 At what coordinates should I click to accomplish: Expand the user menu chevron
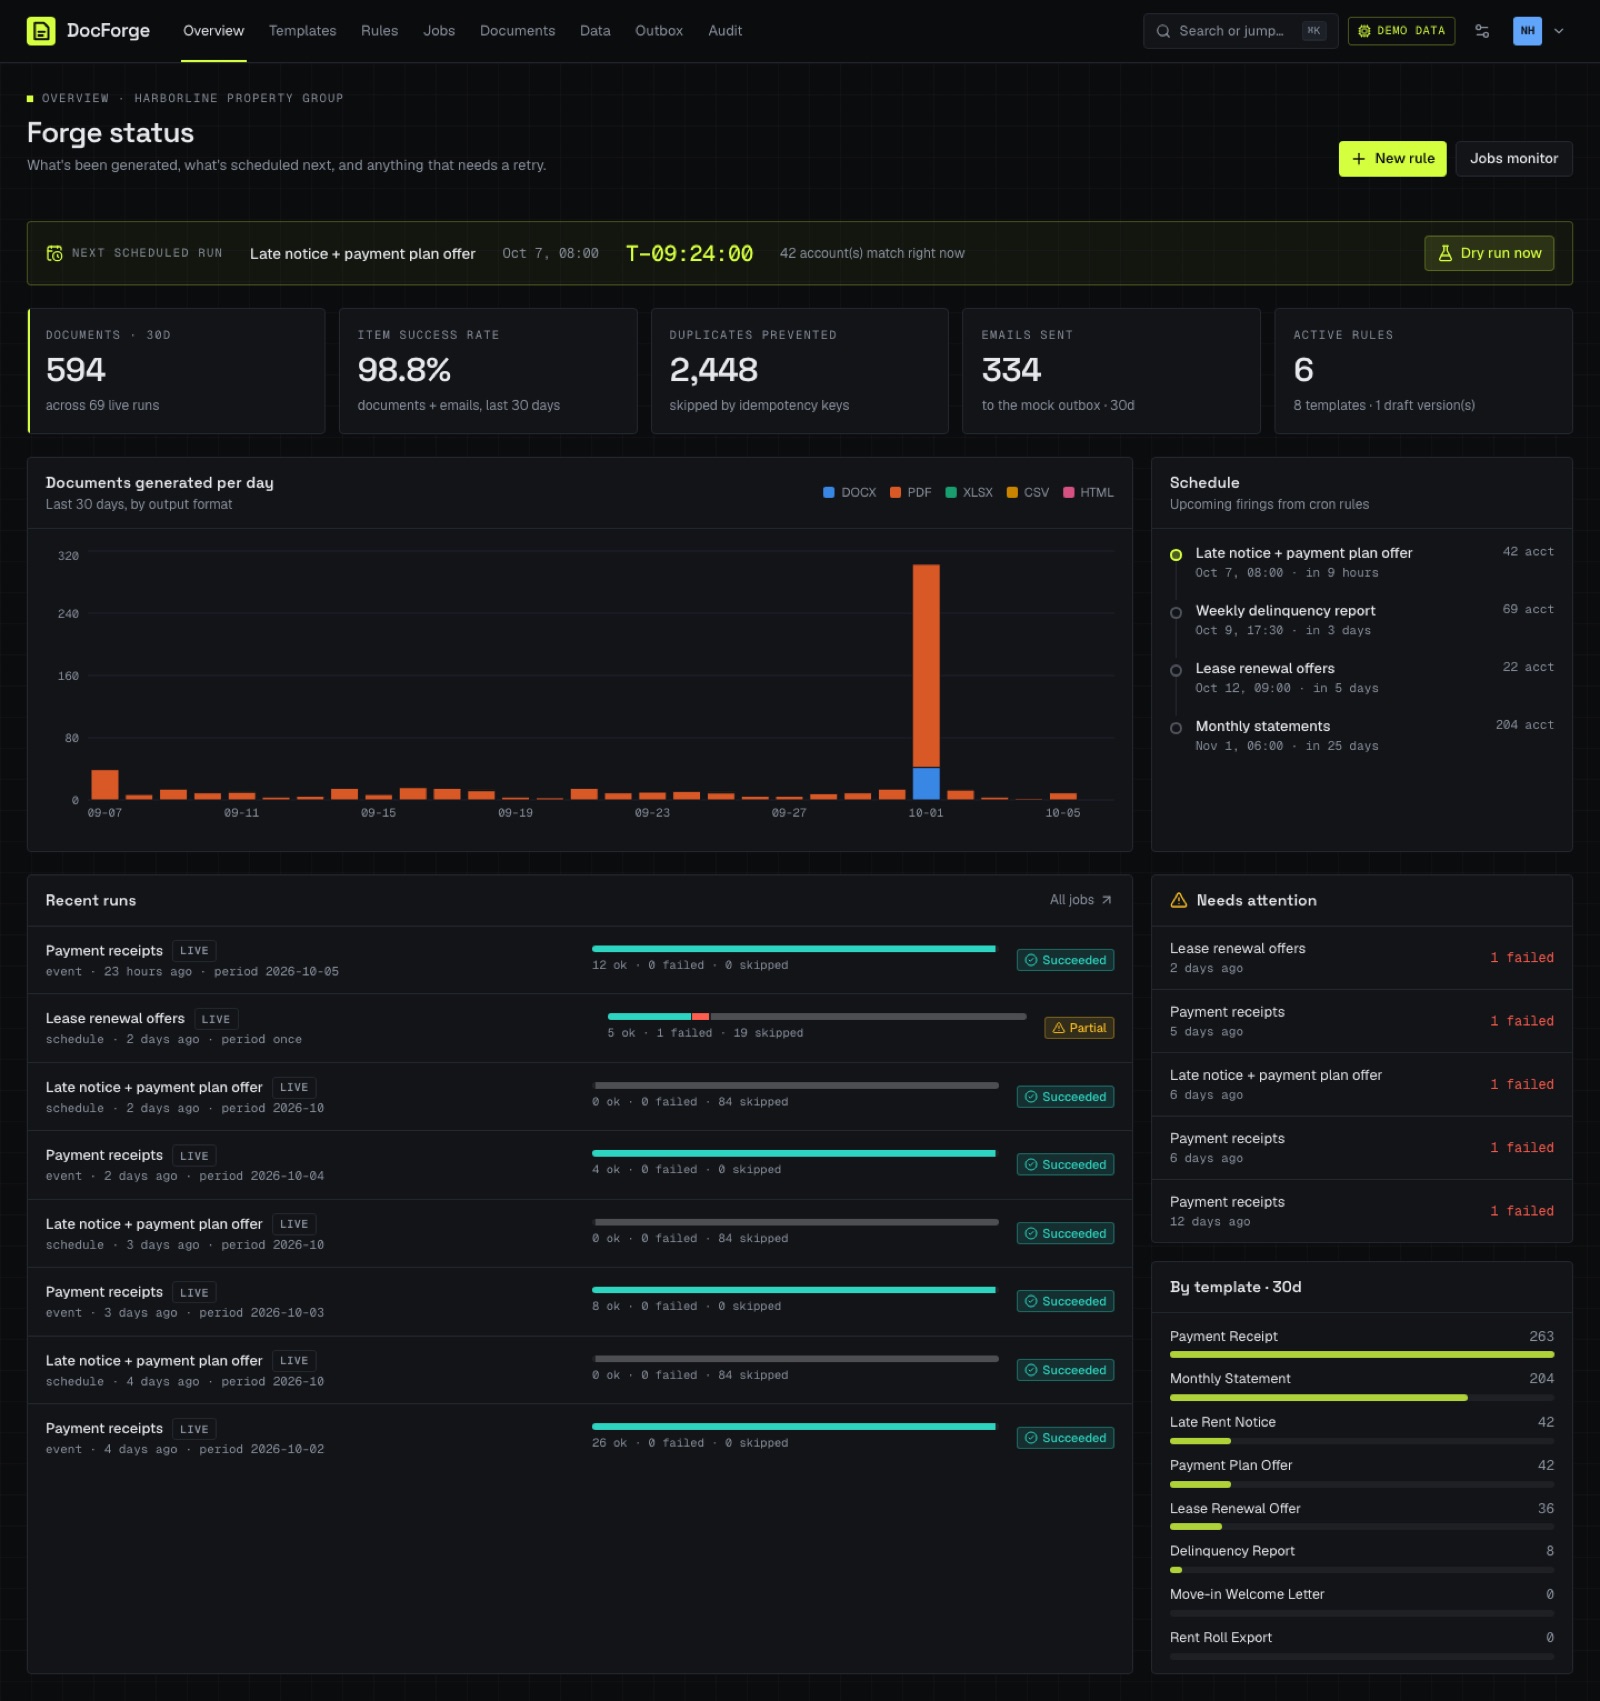(x=1558, y=31)
